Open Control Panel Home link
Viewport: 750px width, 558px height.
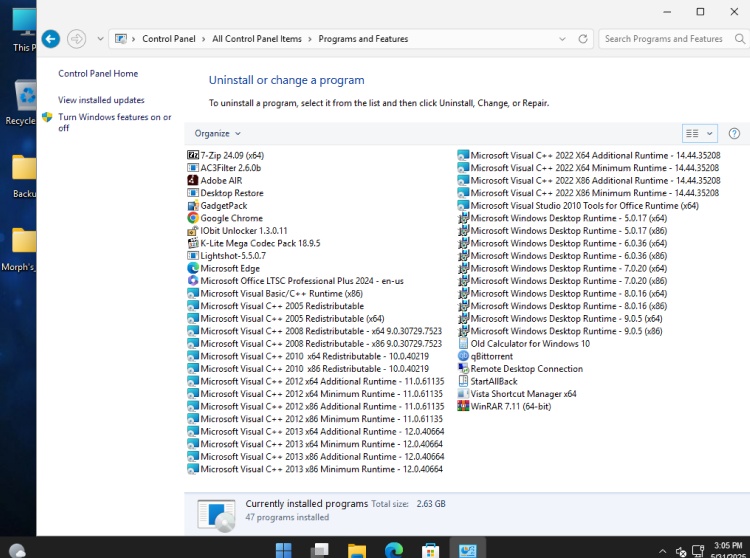(x=98, y=74)
